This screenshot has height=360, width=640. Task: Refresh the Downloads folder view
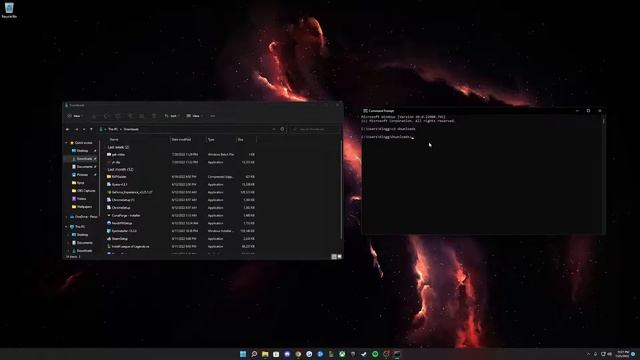point(282,129)
